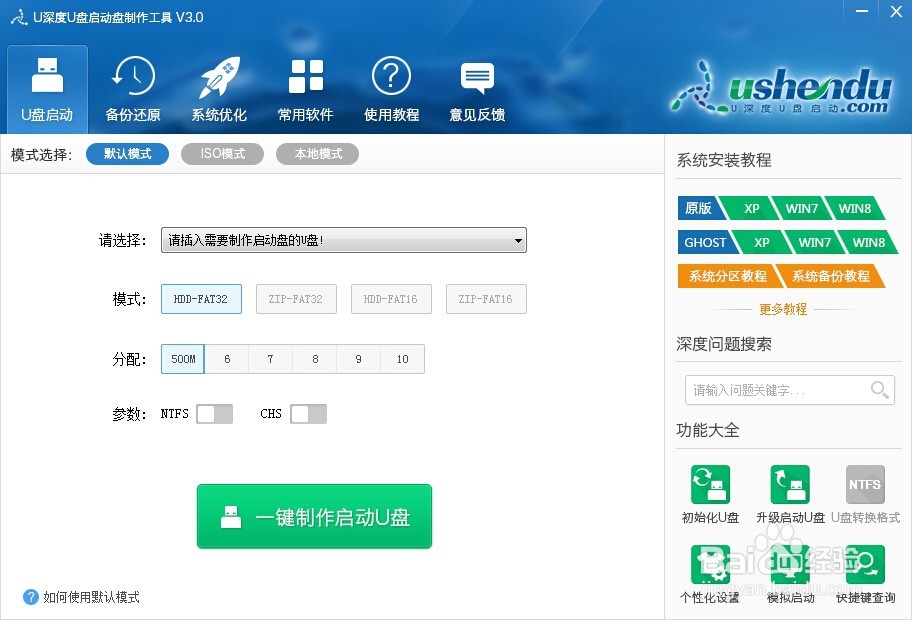This screenshot has height=620, width=912.
Task: Select the U盘启动 navigation icon
Action: [46, 88]
